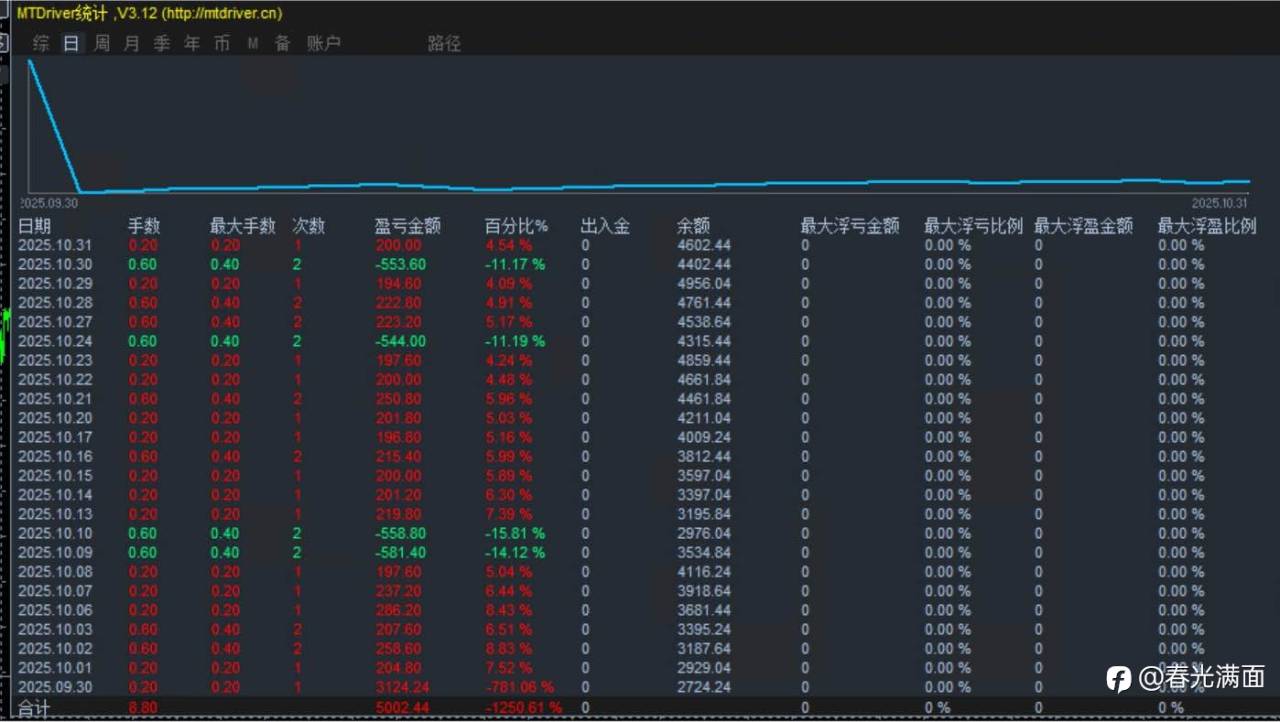
Task: Click the -544.00 loss amount
Action: coord(400,341)
